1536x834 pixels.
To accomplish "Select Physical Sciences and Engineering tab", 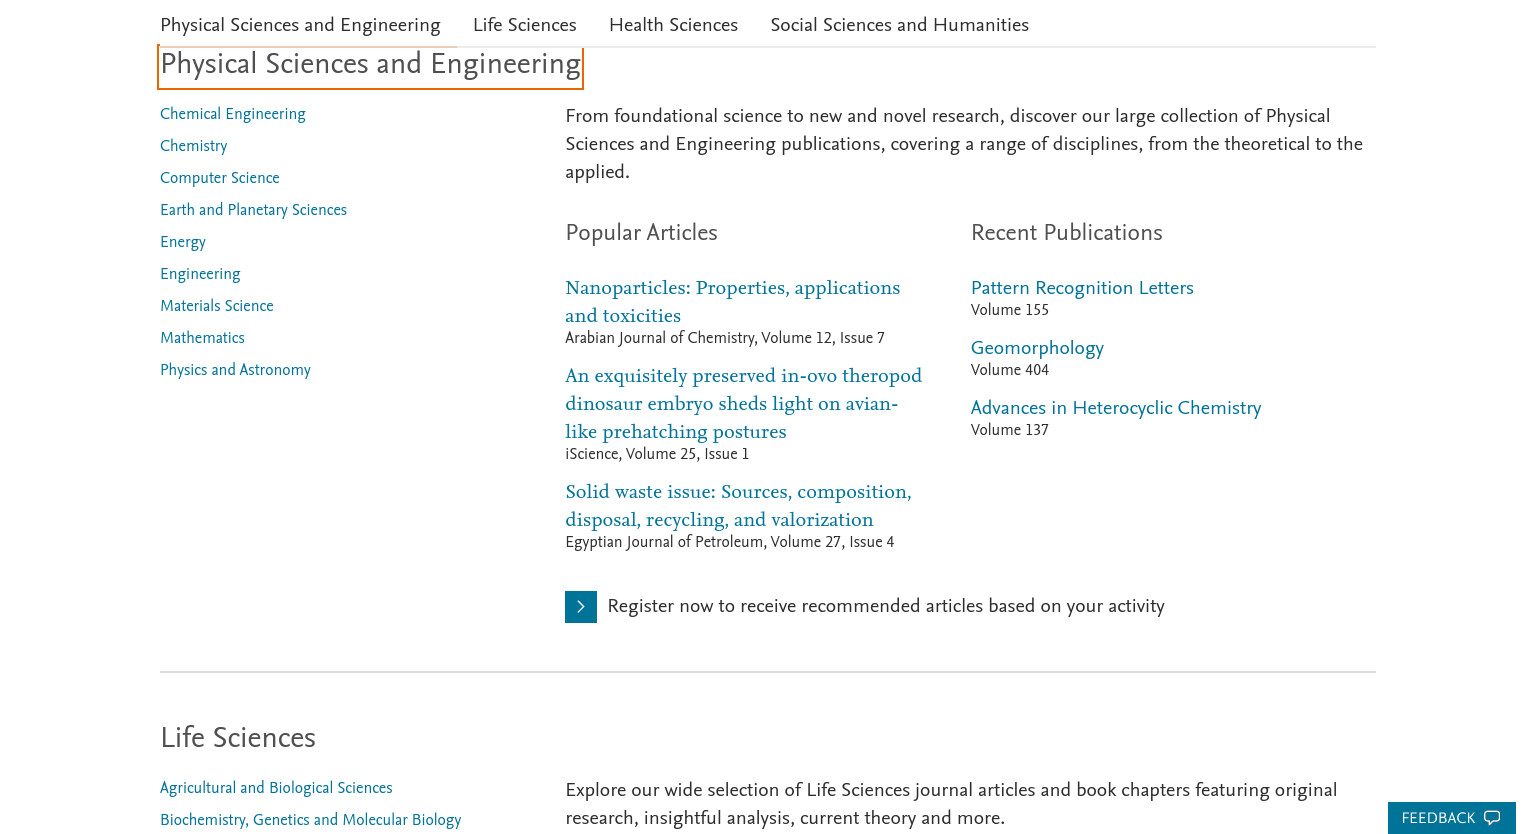I will pos(300,25).
